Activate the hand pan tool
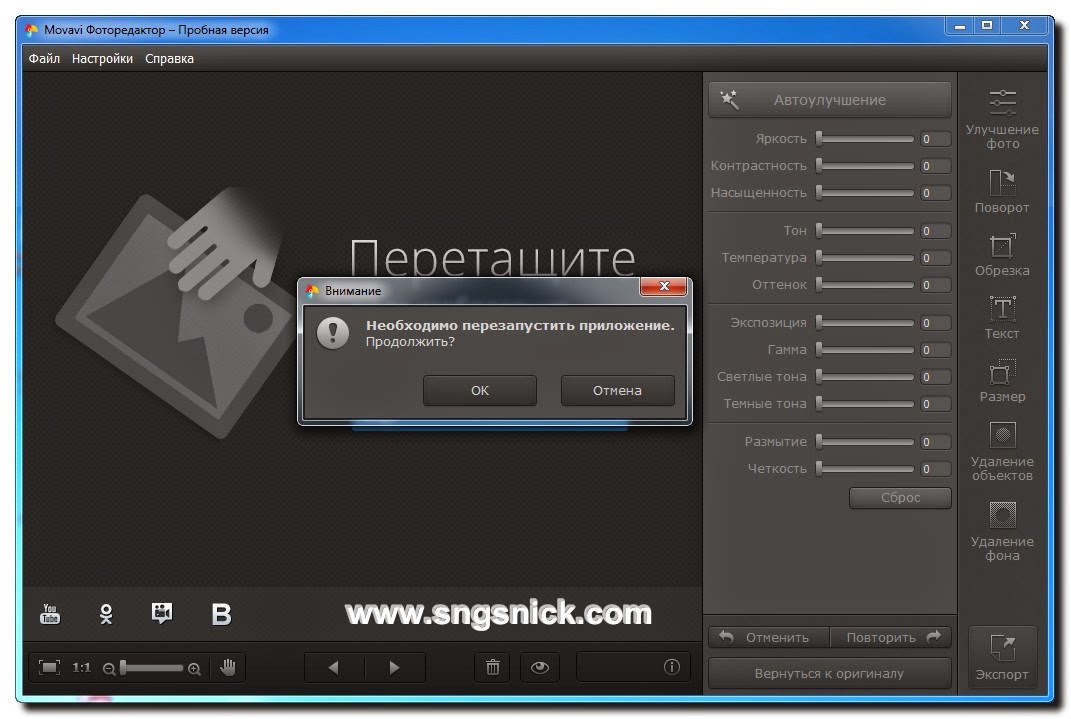This screenshot has width=1071, height=719. [228, 667]
